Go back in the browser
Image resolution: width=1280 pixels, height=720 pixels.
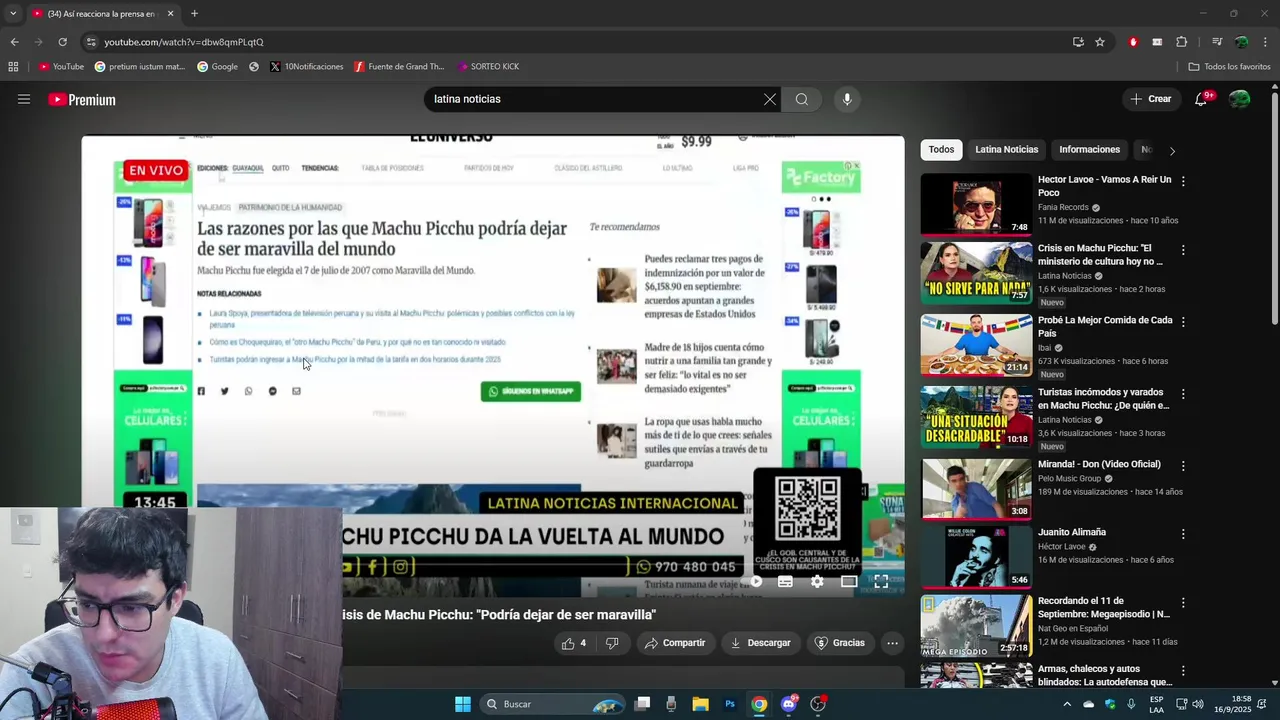pos(14,42)
